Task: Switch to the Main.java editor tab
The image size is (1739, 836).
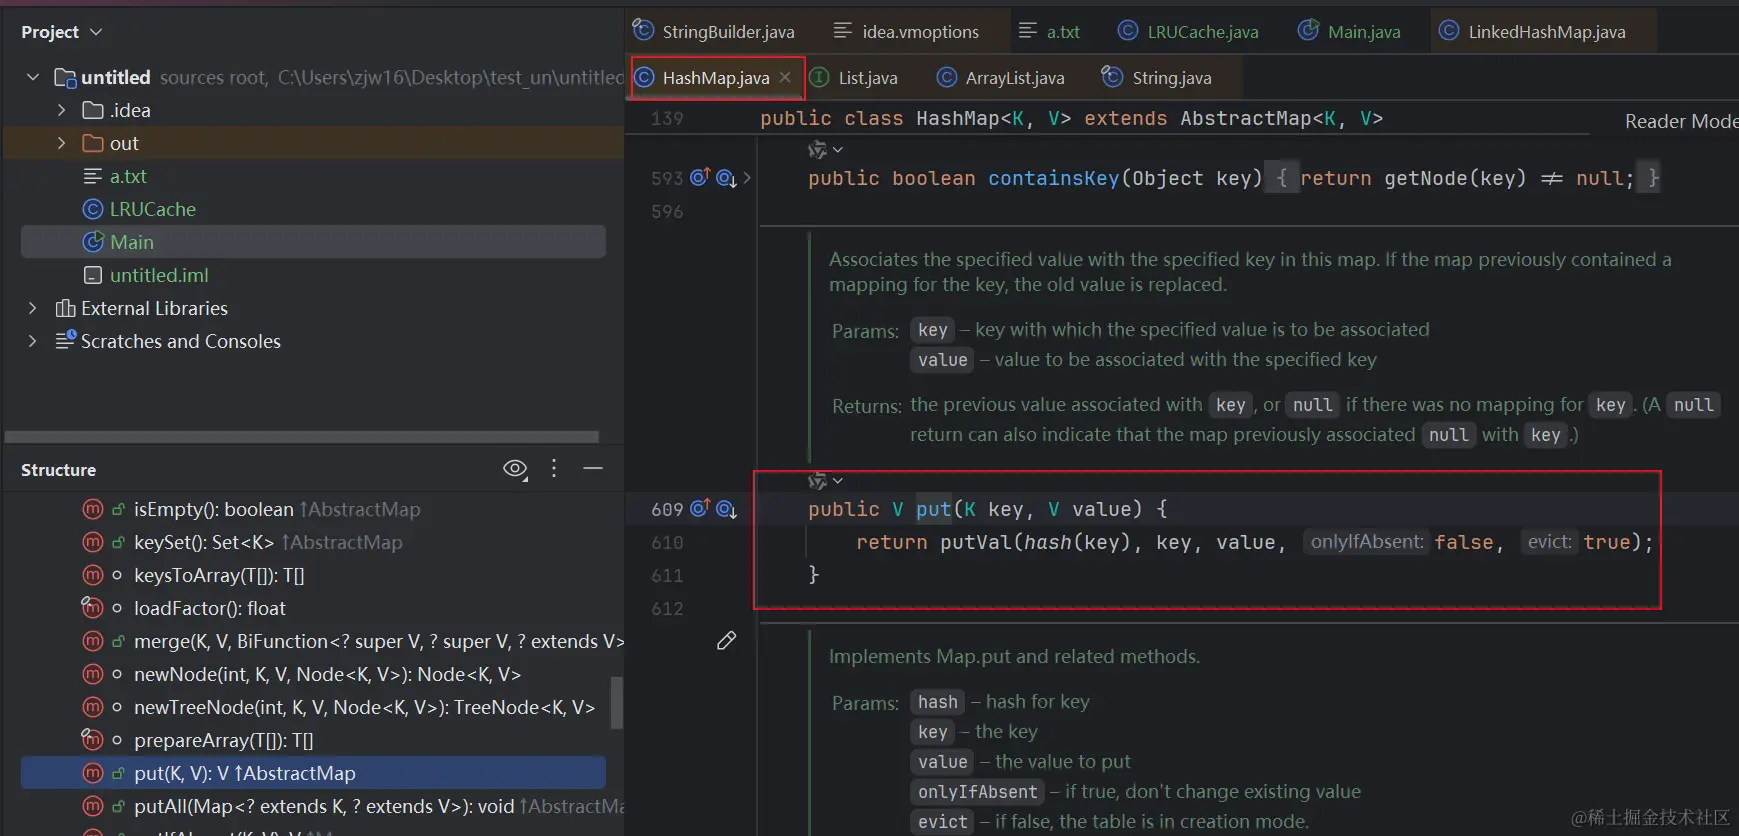Action: 1350,31
